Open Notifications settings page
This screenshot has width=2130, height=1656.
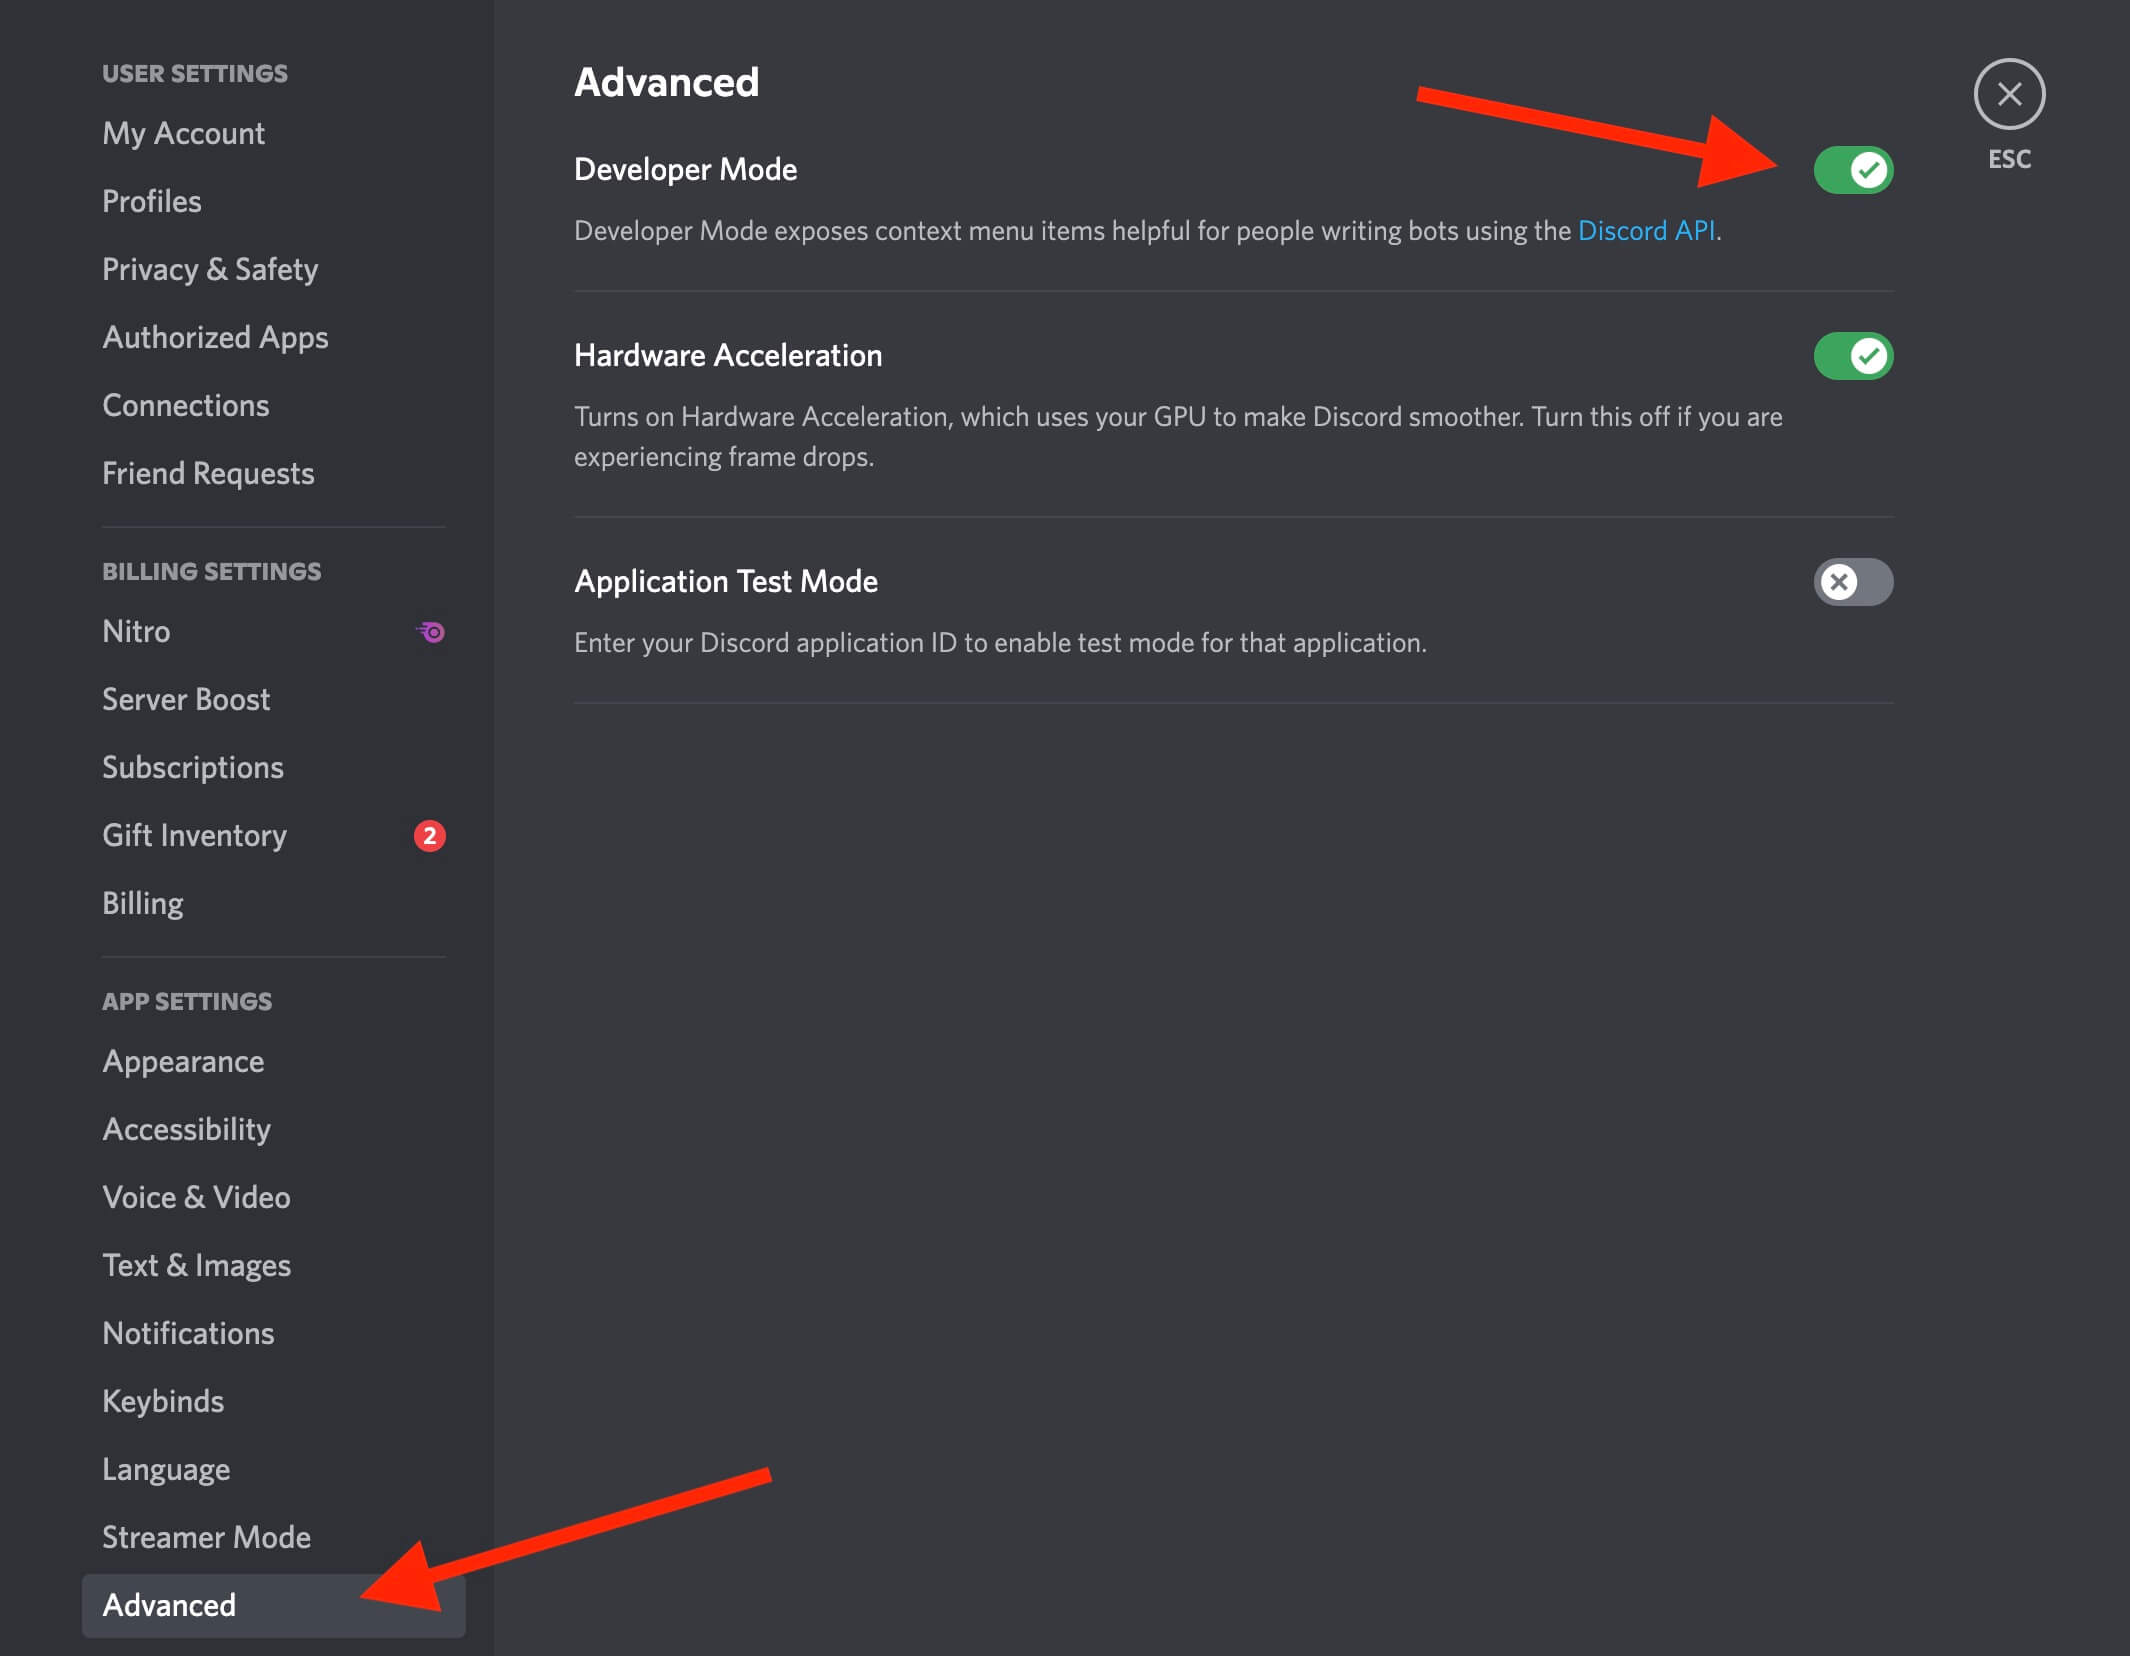point(188,1333)
